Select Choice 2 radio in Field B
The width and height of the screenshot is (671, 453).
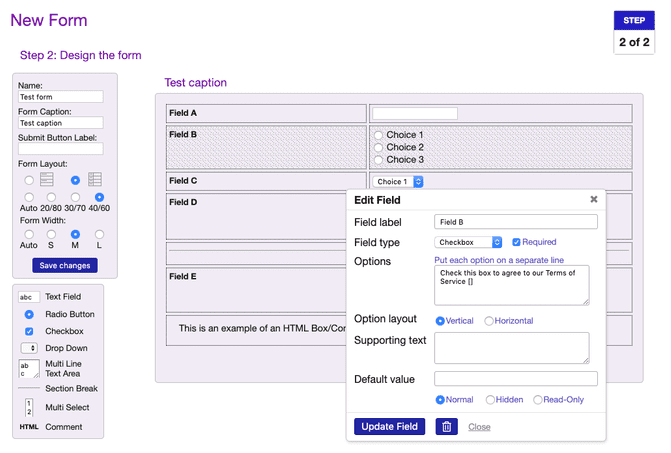[378, 148]
